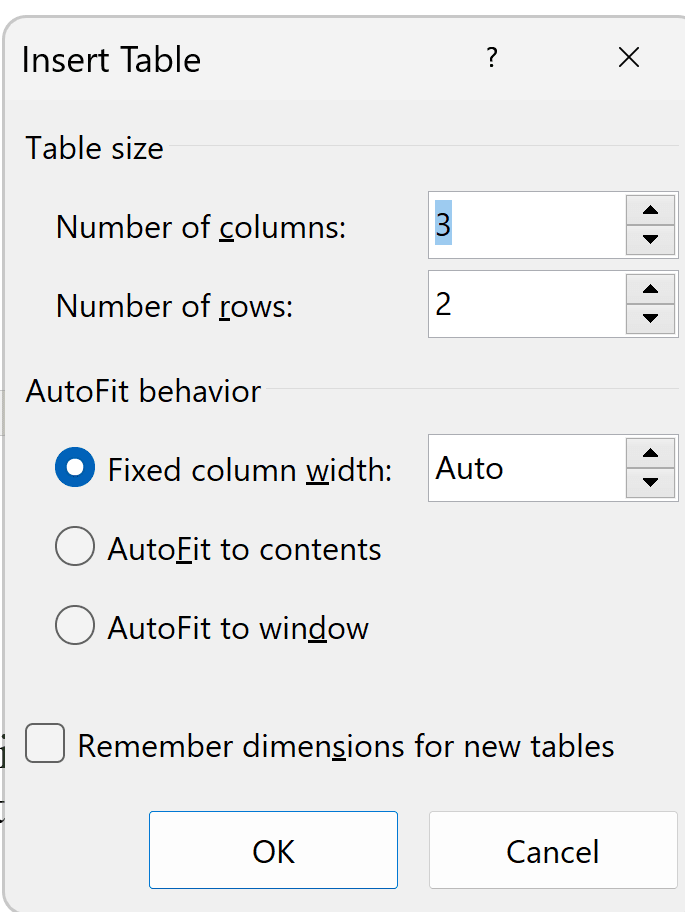Click the Number of rows label
Image resolution: width=685 pixels, height=912 pixels.
174,306
